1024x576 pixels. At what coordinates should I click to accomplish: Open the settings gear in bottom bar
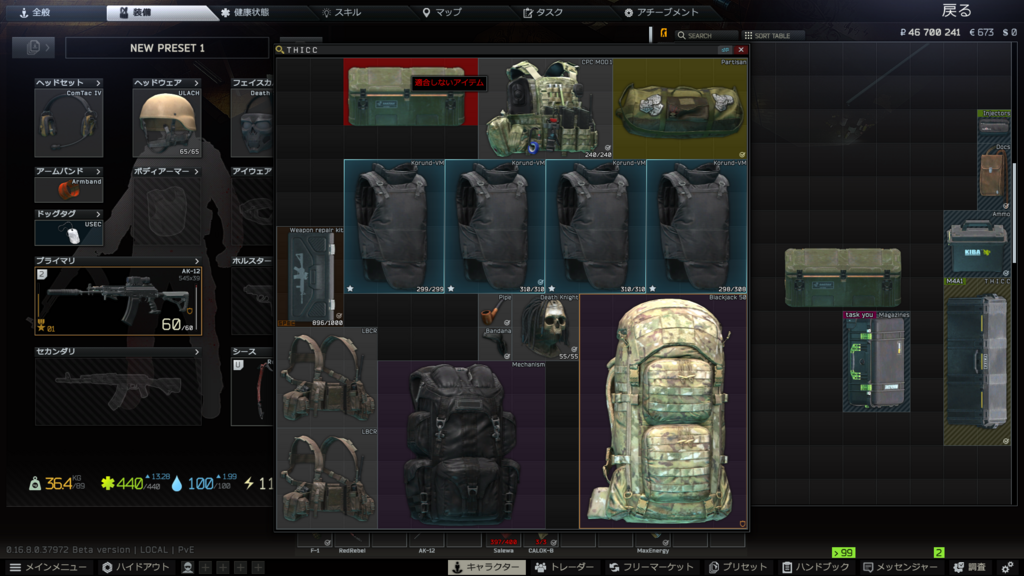pos(1007,567)
